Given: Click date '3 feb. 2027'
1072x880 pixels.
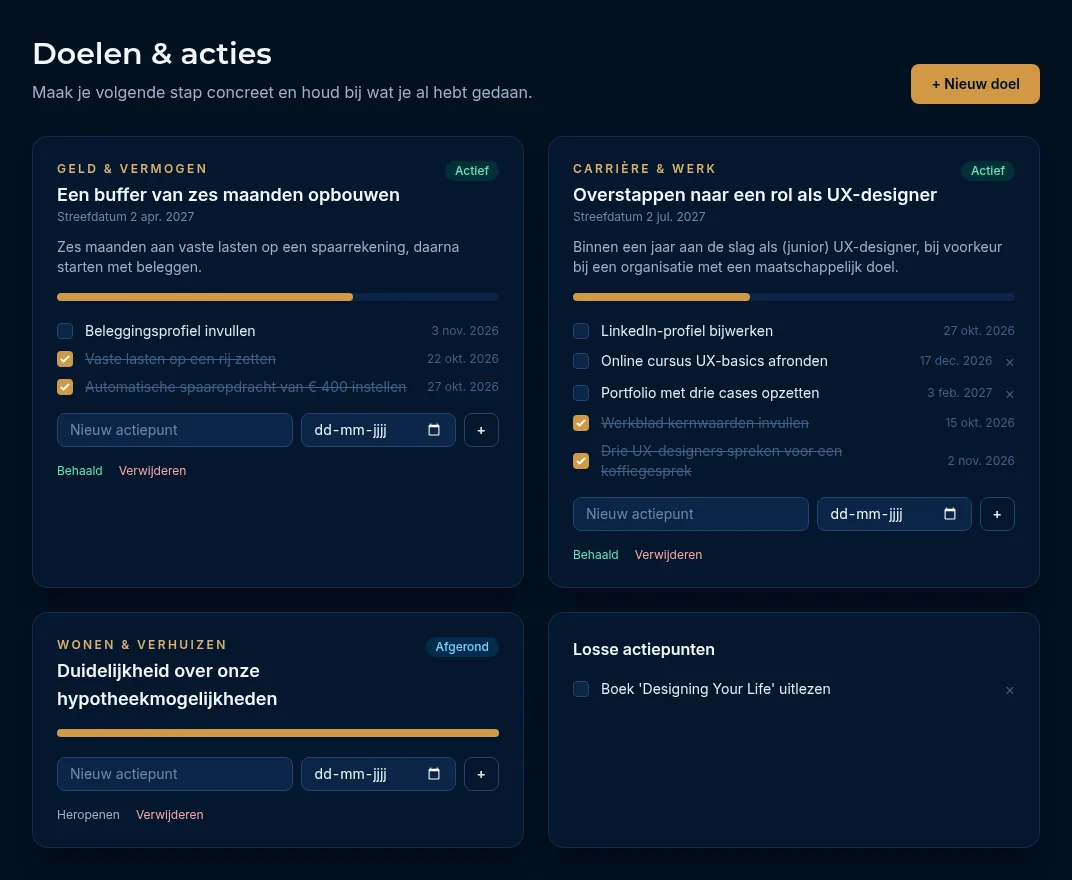Looking at the screenshot, I should (x=959, y=393).
